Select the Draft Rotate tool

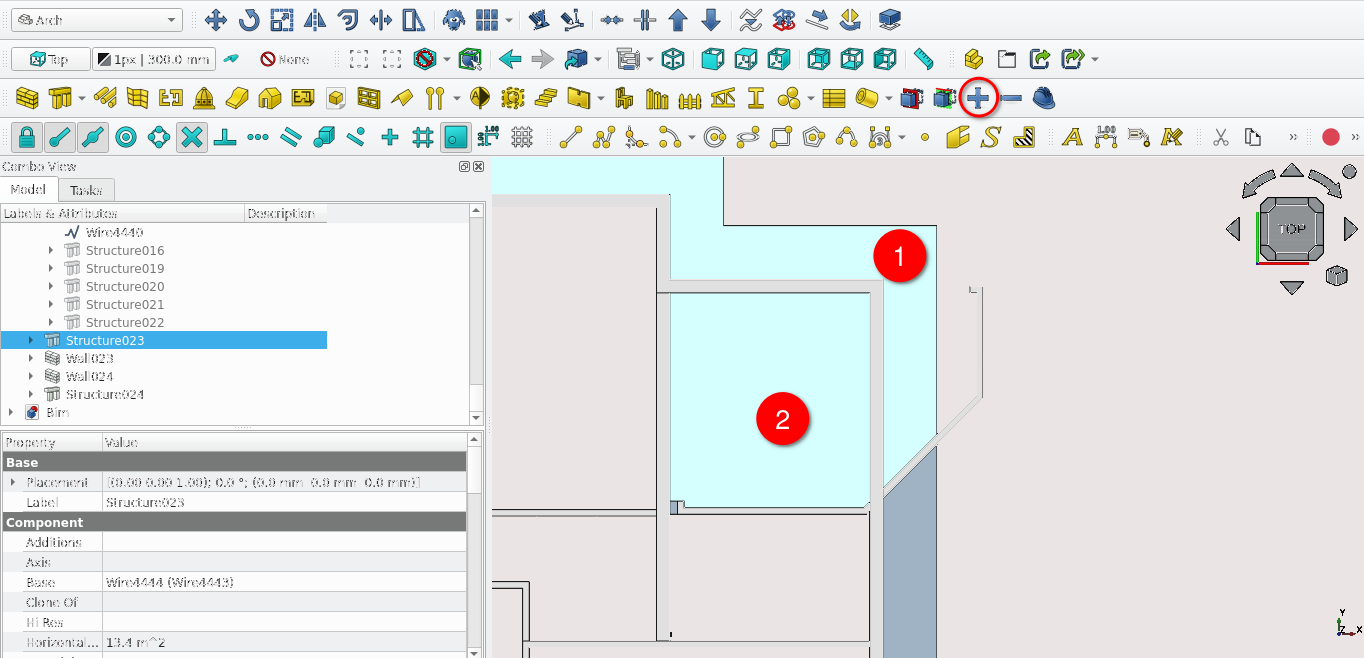[248, 20]
